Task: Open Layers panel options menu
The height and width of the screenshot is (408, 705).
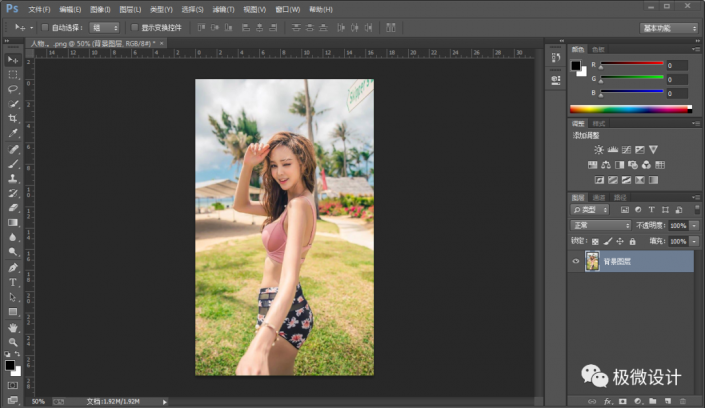Action: click(x=696, y=197)
